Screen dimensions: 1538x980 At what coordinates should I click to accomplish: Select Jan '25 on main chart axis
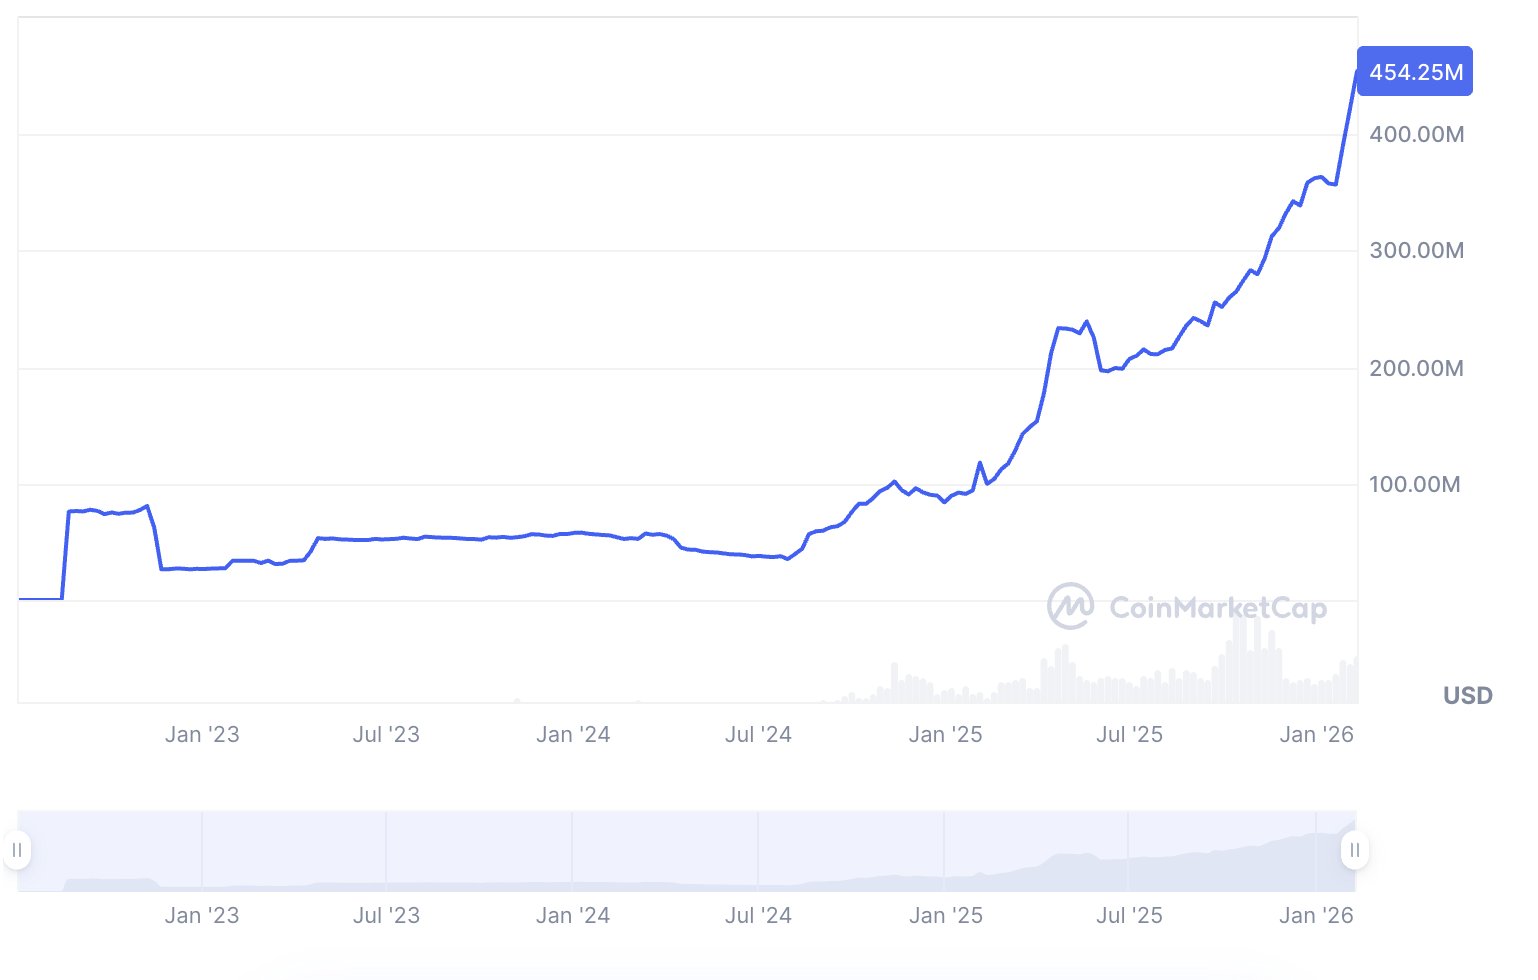945,735
